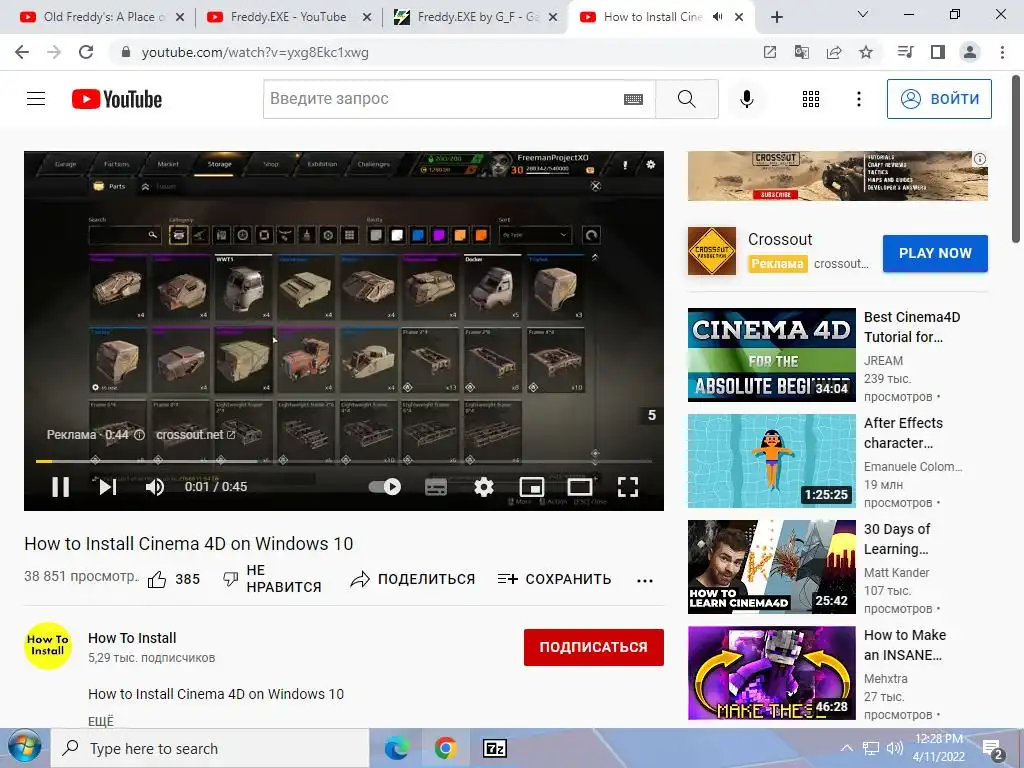1024x768 pixels.
Task: Open the on-screen keyboard in search box
Action: [633, 99]
